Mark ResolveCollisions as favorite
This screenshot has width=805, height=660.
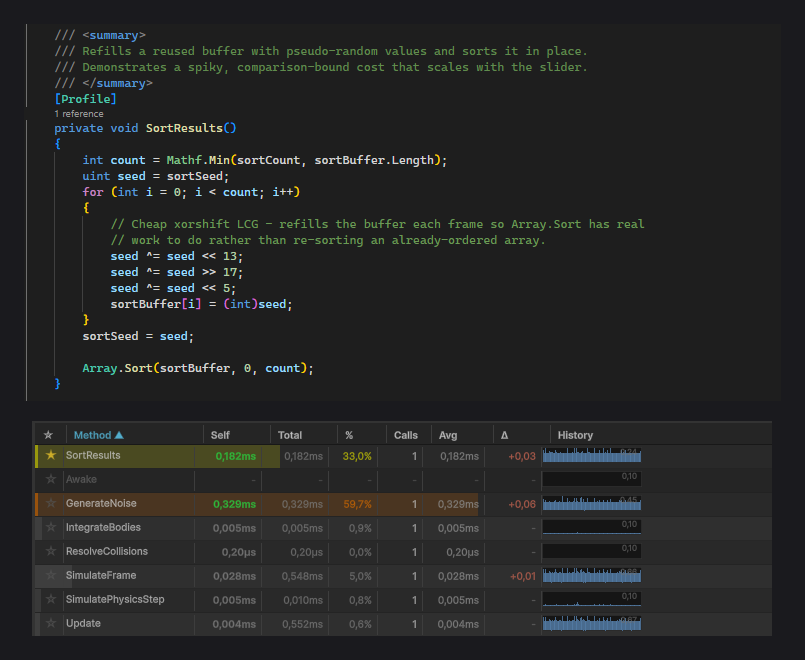51,551
